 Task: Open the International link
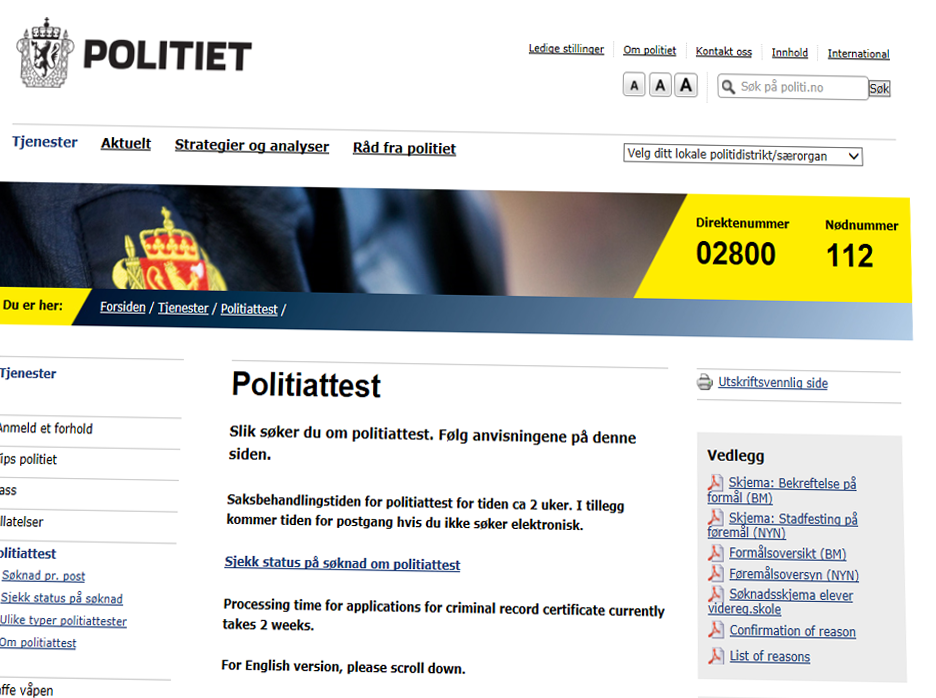tap(858, 54)
